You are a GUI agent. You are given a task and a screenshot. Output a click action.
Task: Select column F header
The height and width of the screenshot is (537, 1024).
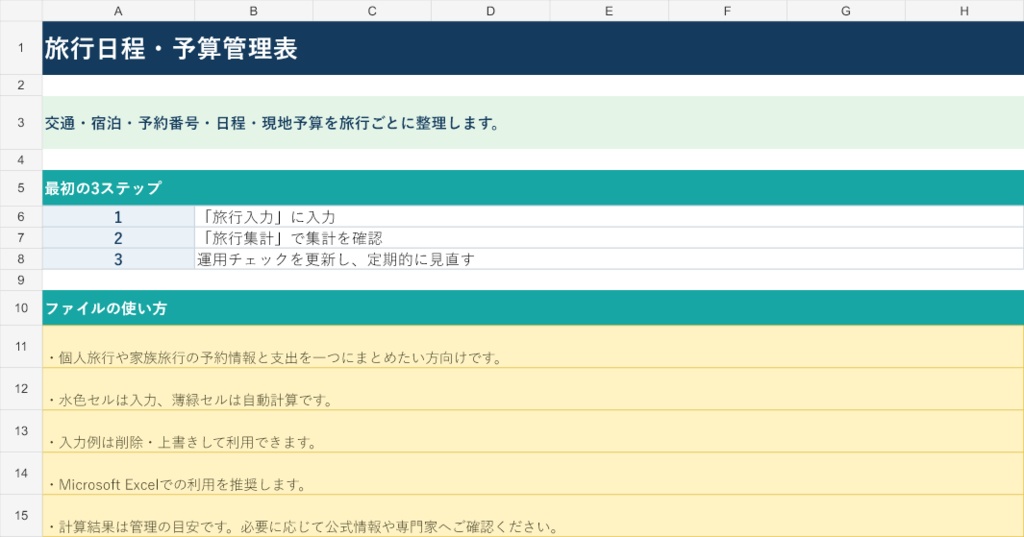pyautogui.click(x=727, y=10)
